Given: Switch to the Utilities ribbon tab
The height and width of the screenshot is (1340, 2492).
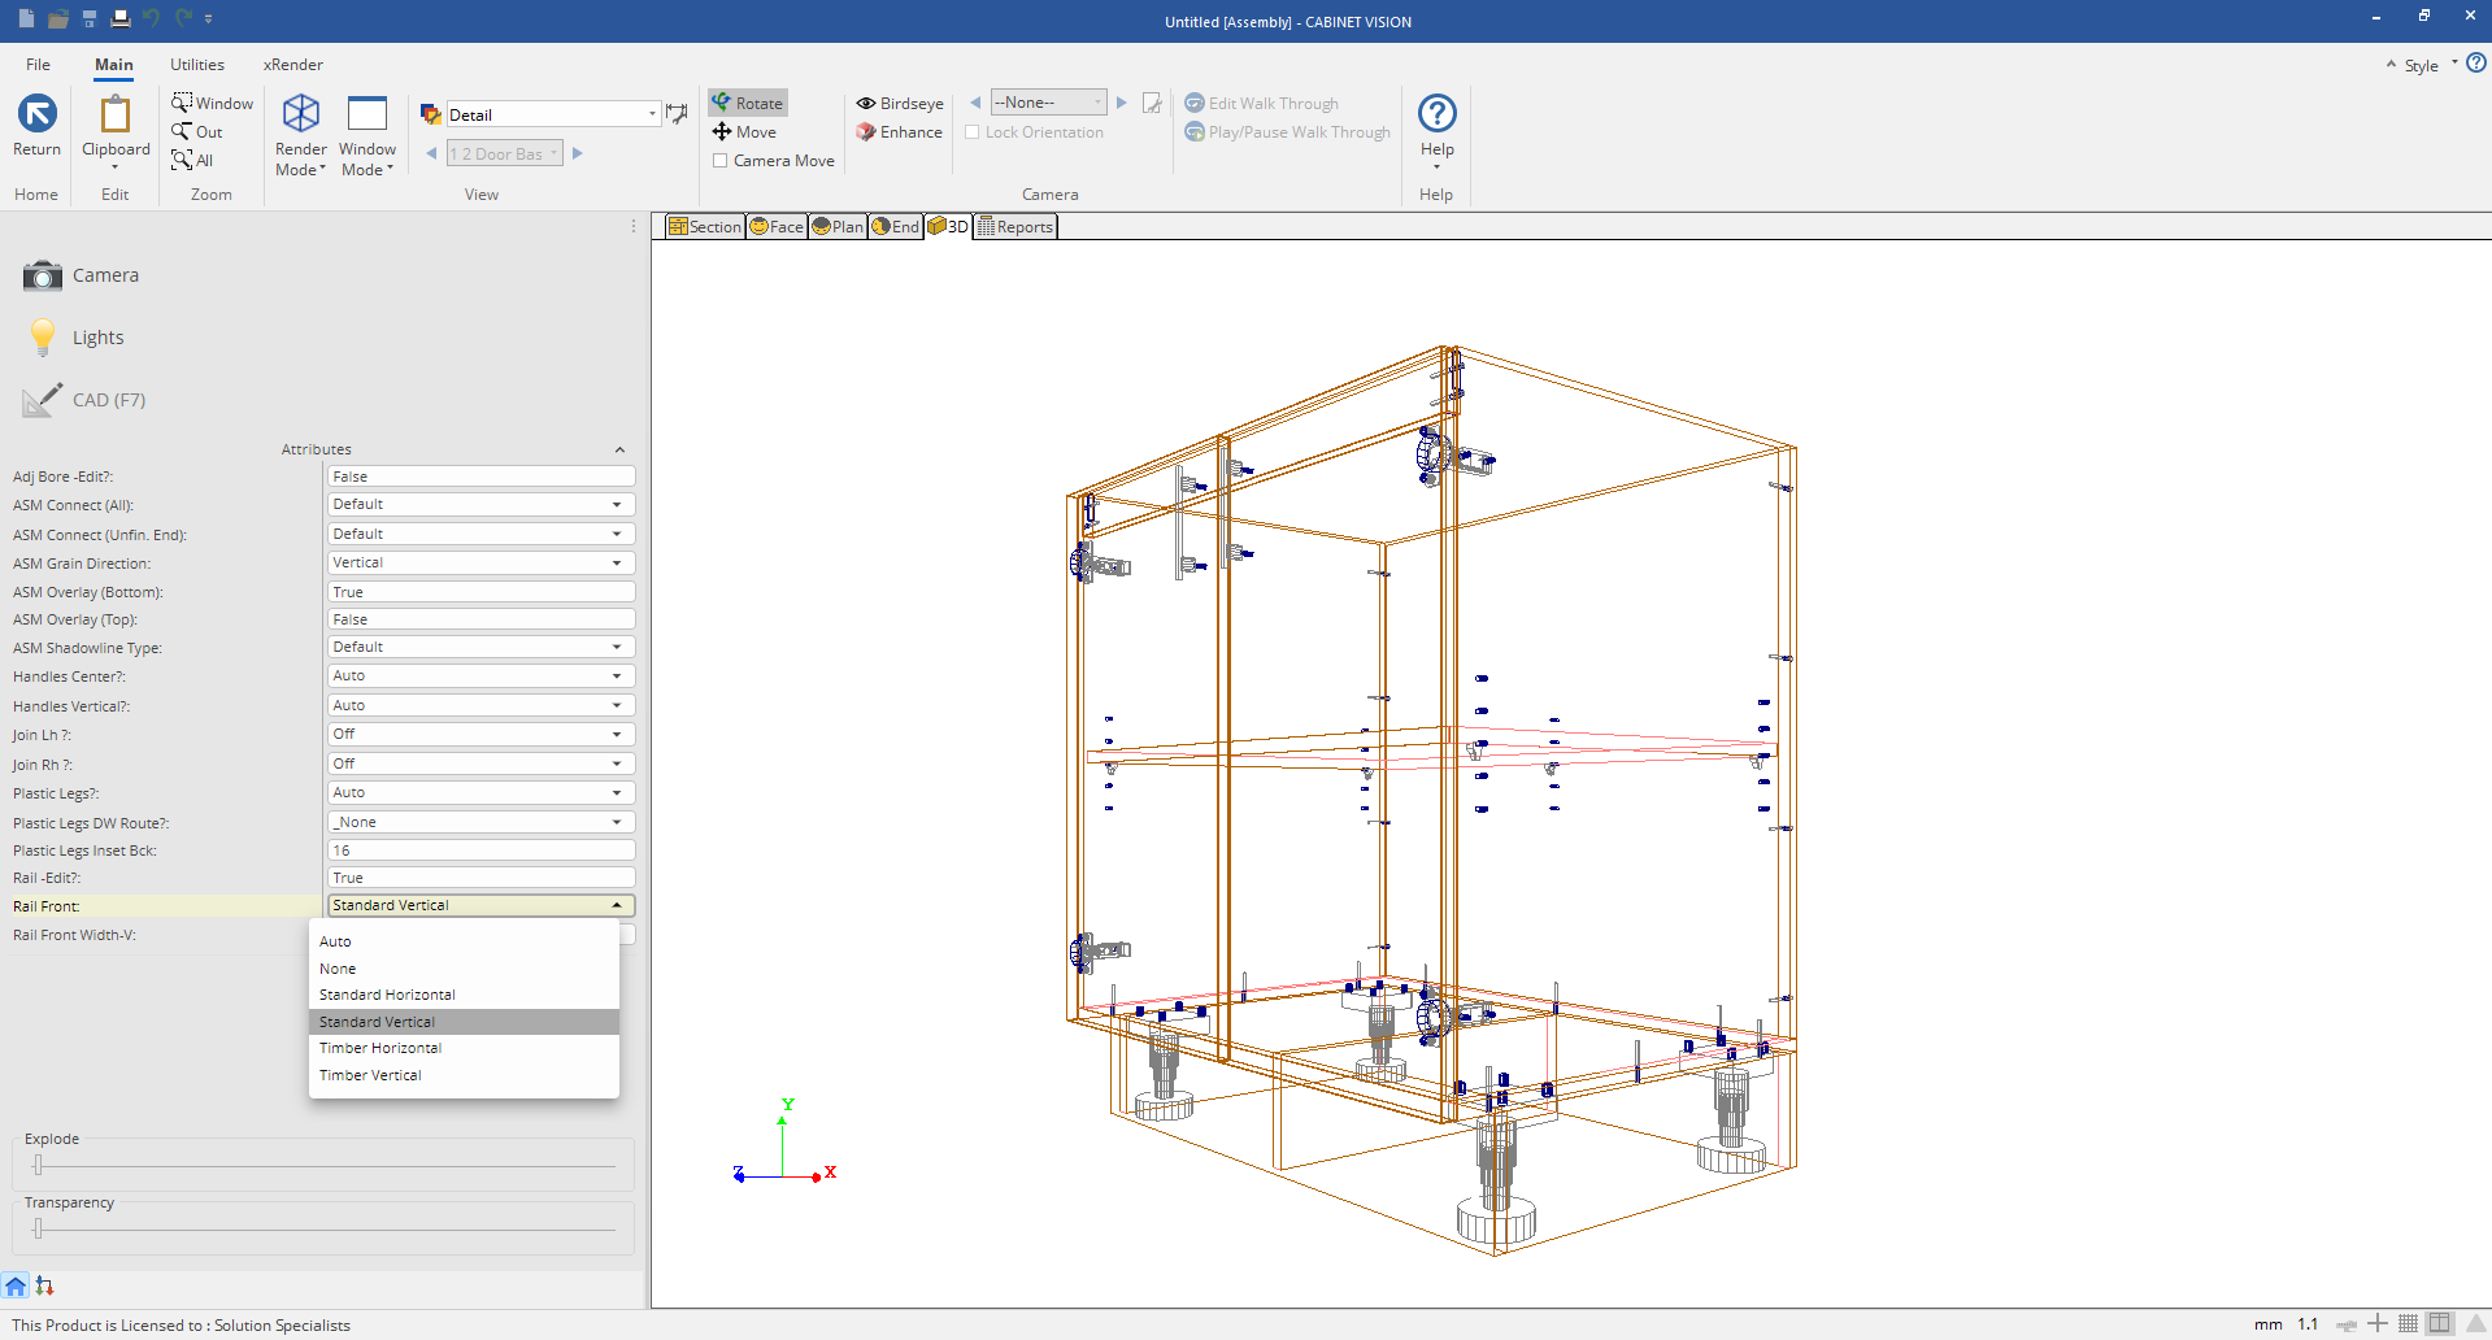Looking at the screenshot, I should (x=197, y=64).
